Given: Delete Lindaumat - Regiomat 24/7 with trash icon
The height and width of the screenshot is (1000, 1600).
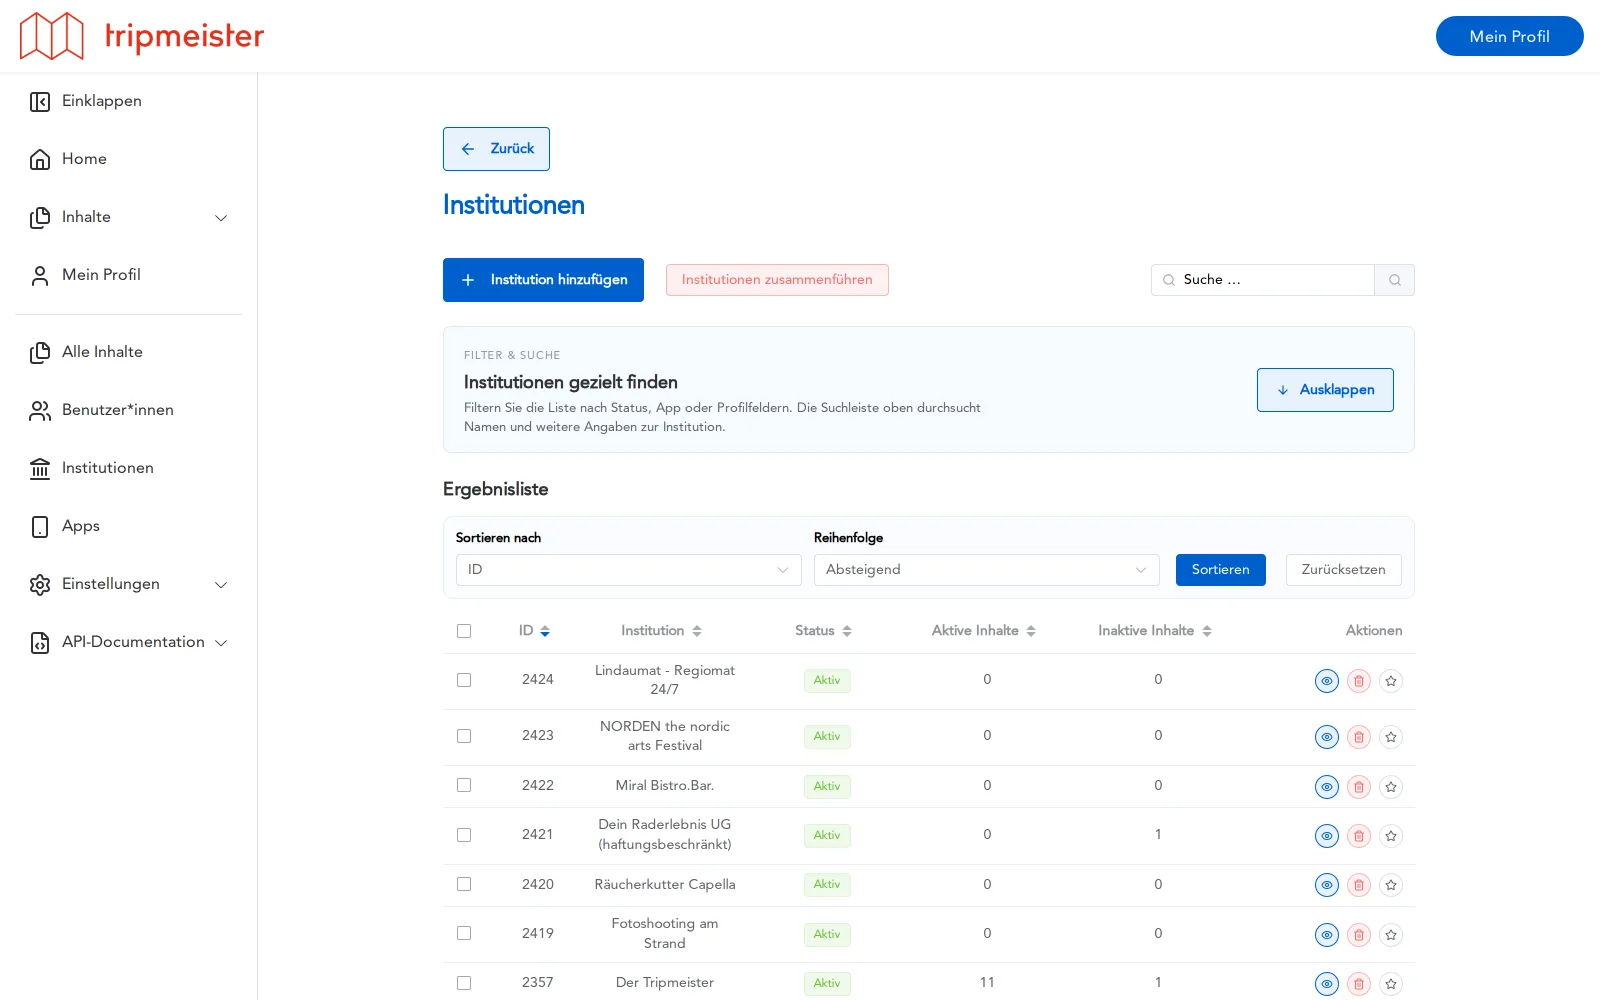Looking at the screenshot, I should tap(1358, 681).
